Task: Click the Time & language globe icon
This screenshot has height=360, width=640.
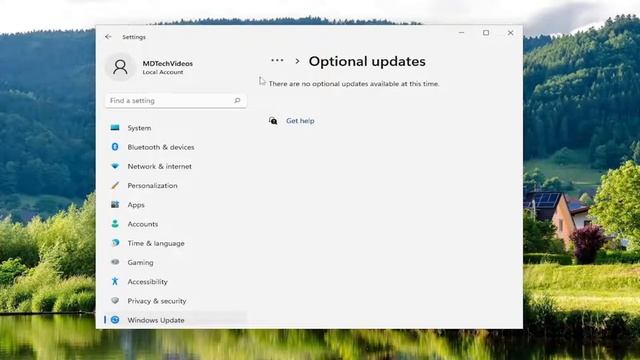Action: [115, 243]
